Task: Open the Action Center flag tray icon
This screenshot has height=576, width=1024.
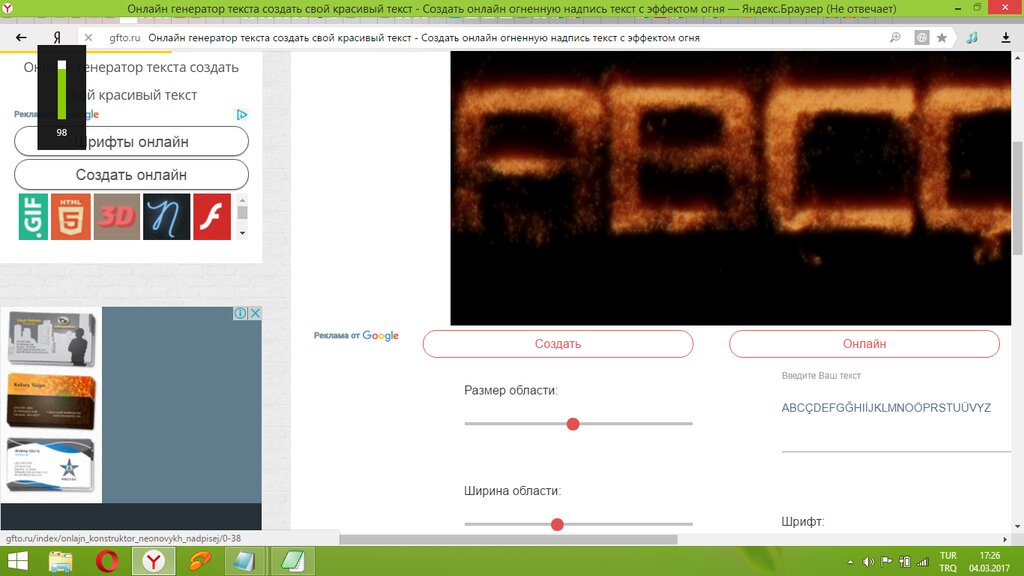Action: (x=886, y=562)
